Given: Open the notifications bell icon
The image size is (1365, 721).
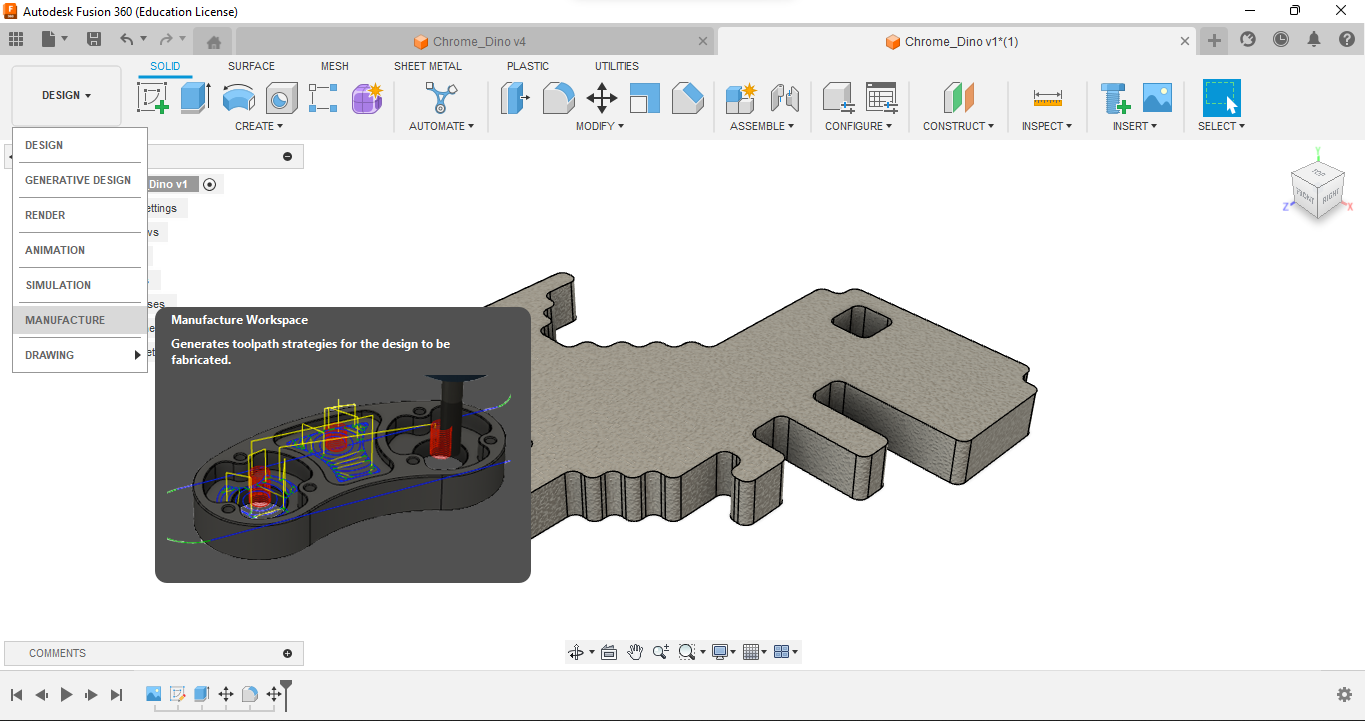Looking at the screenshot, I should coord(1314,39).
